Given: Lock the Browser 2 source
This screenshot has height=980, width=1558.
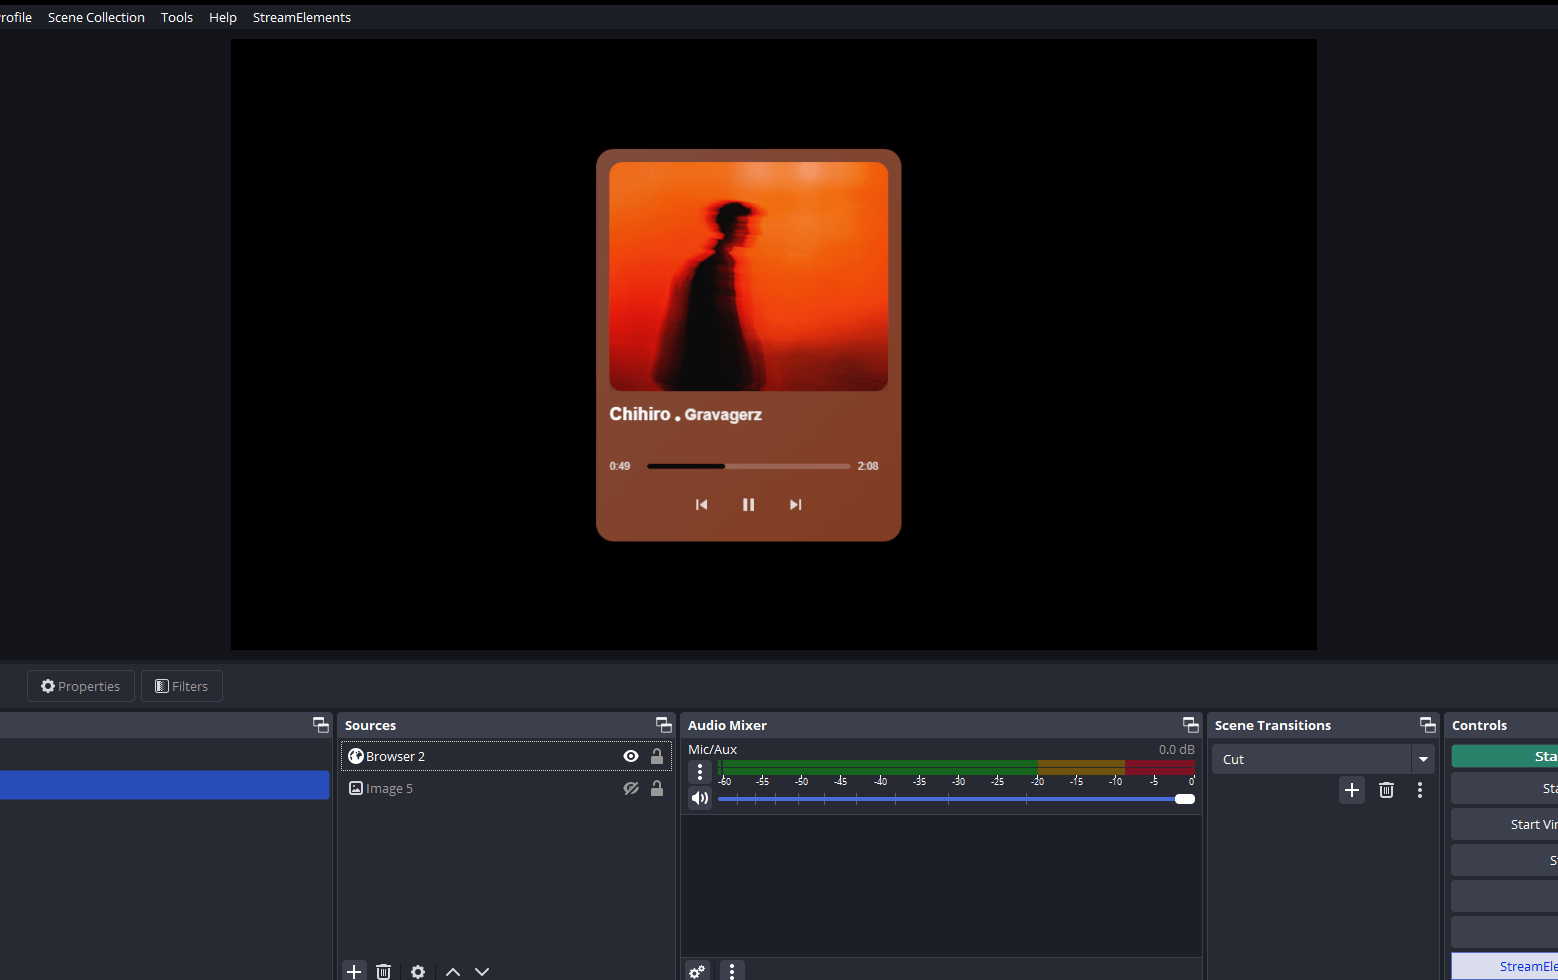Looking at the screenshot, I should tap(657, 756).
